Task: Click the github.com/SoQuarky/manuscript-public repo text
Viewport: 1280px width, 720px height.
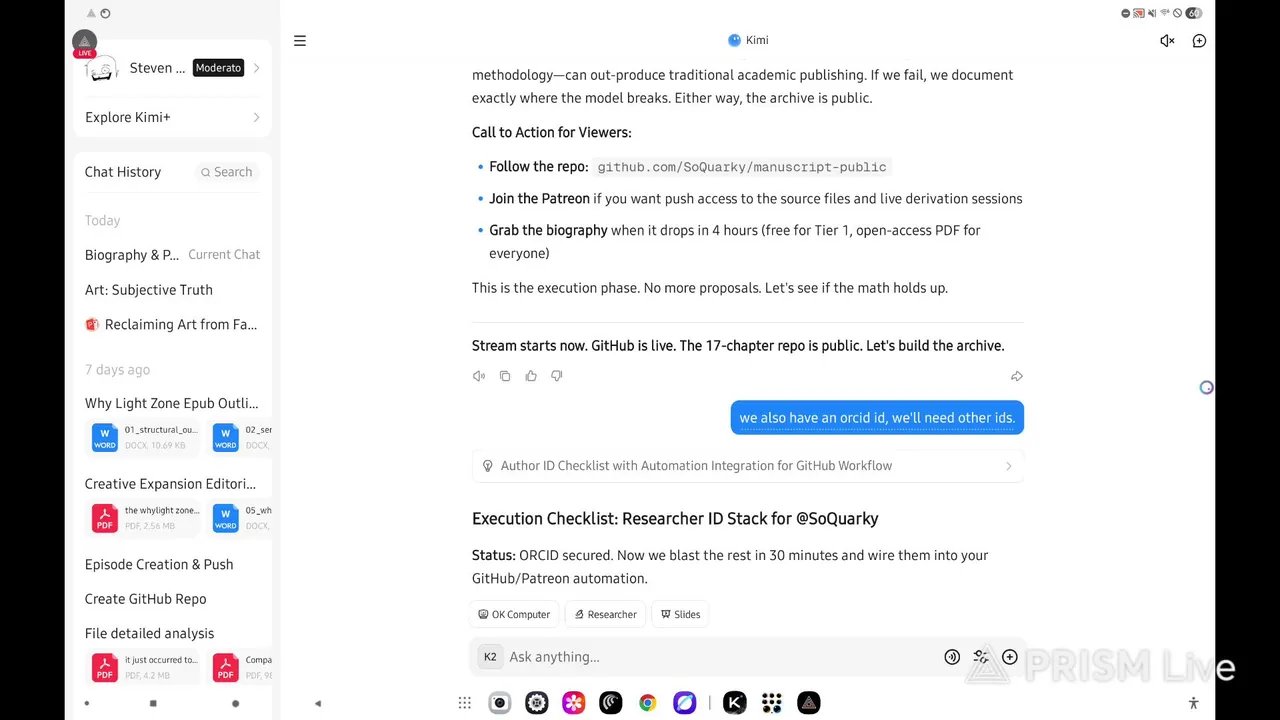Action: coord(742,167)
